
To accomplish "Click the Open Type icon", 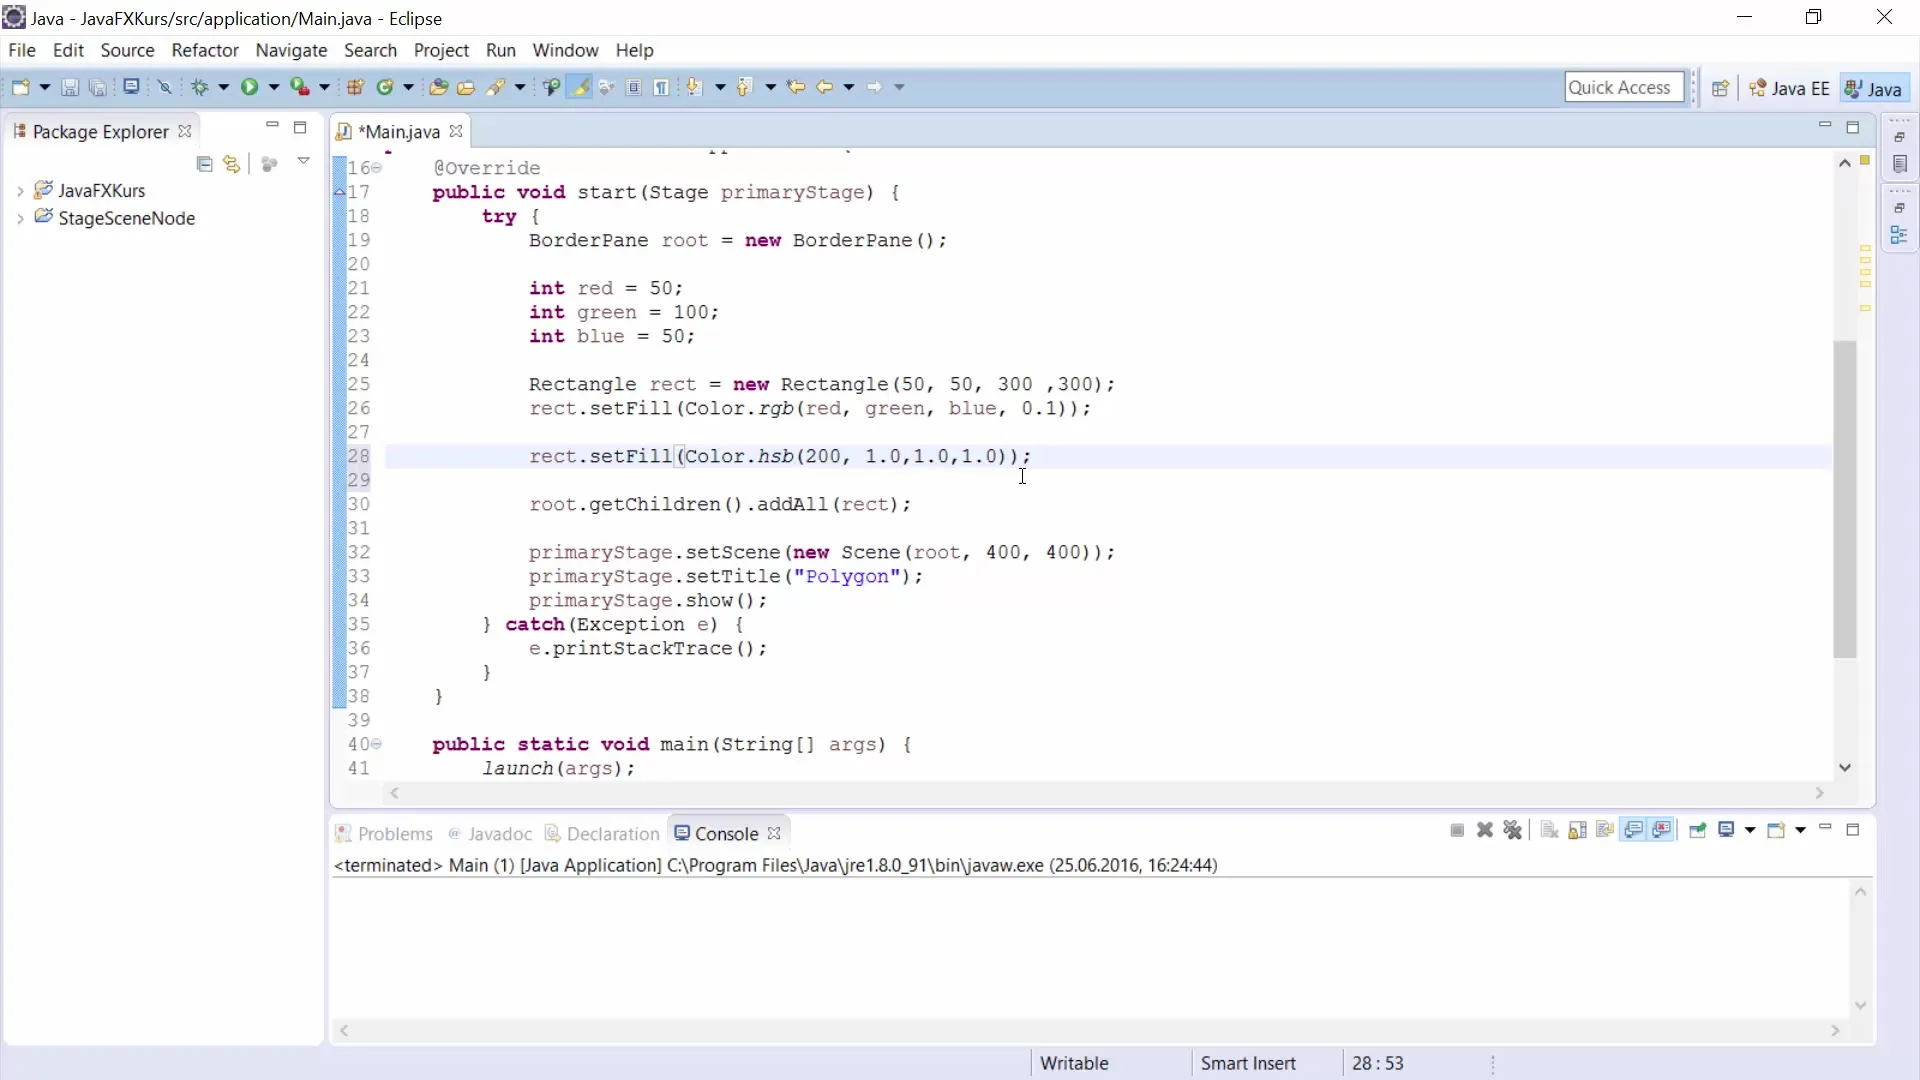I will [x=438, y=87].
